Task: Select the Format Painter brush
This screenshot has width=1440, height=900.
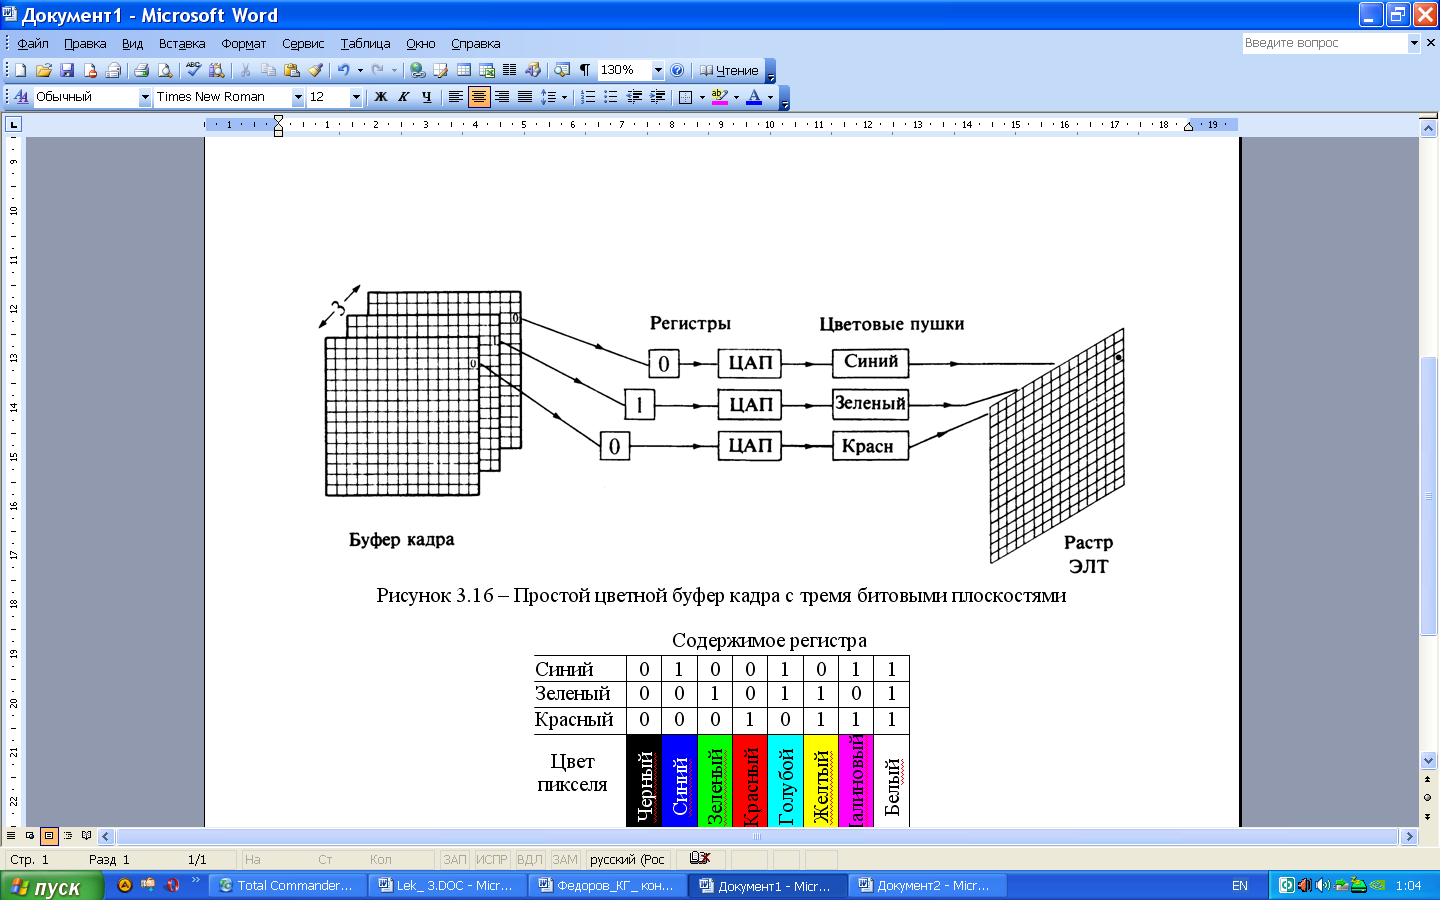Action: [x=316, y=70]
